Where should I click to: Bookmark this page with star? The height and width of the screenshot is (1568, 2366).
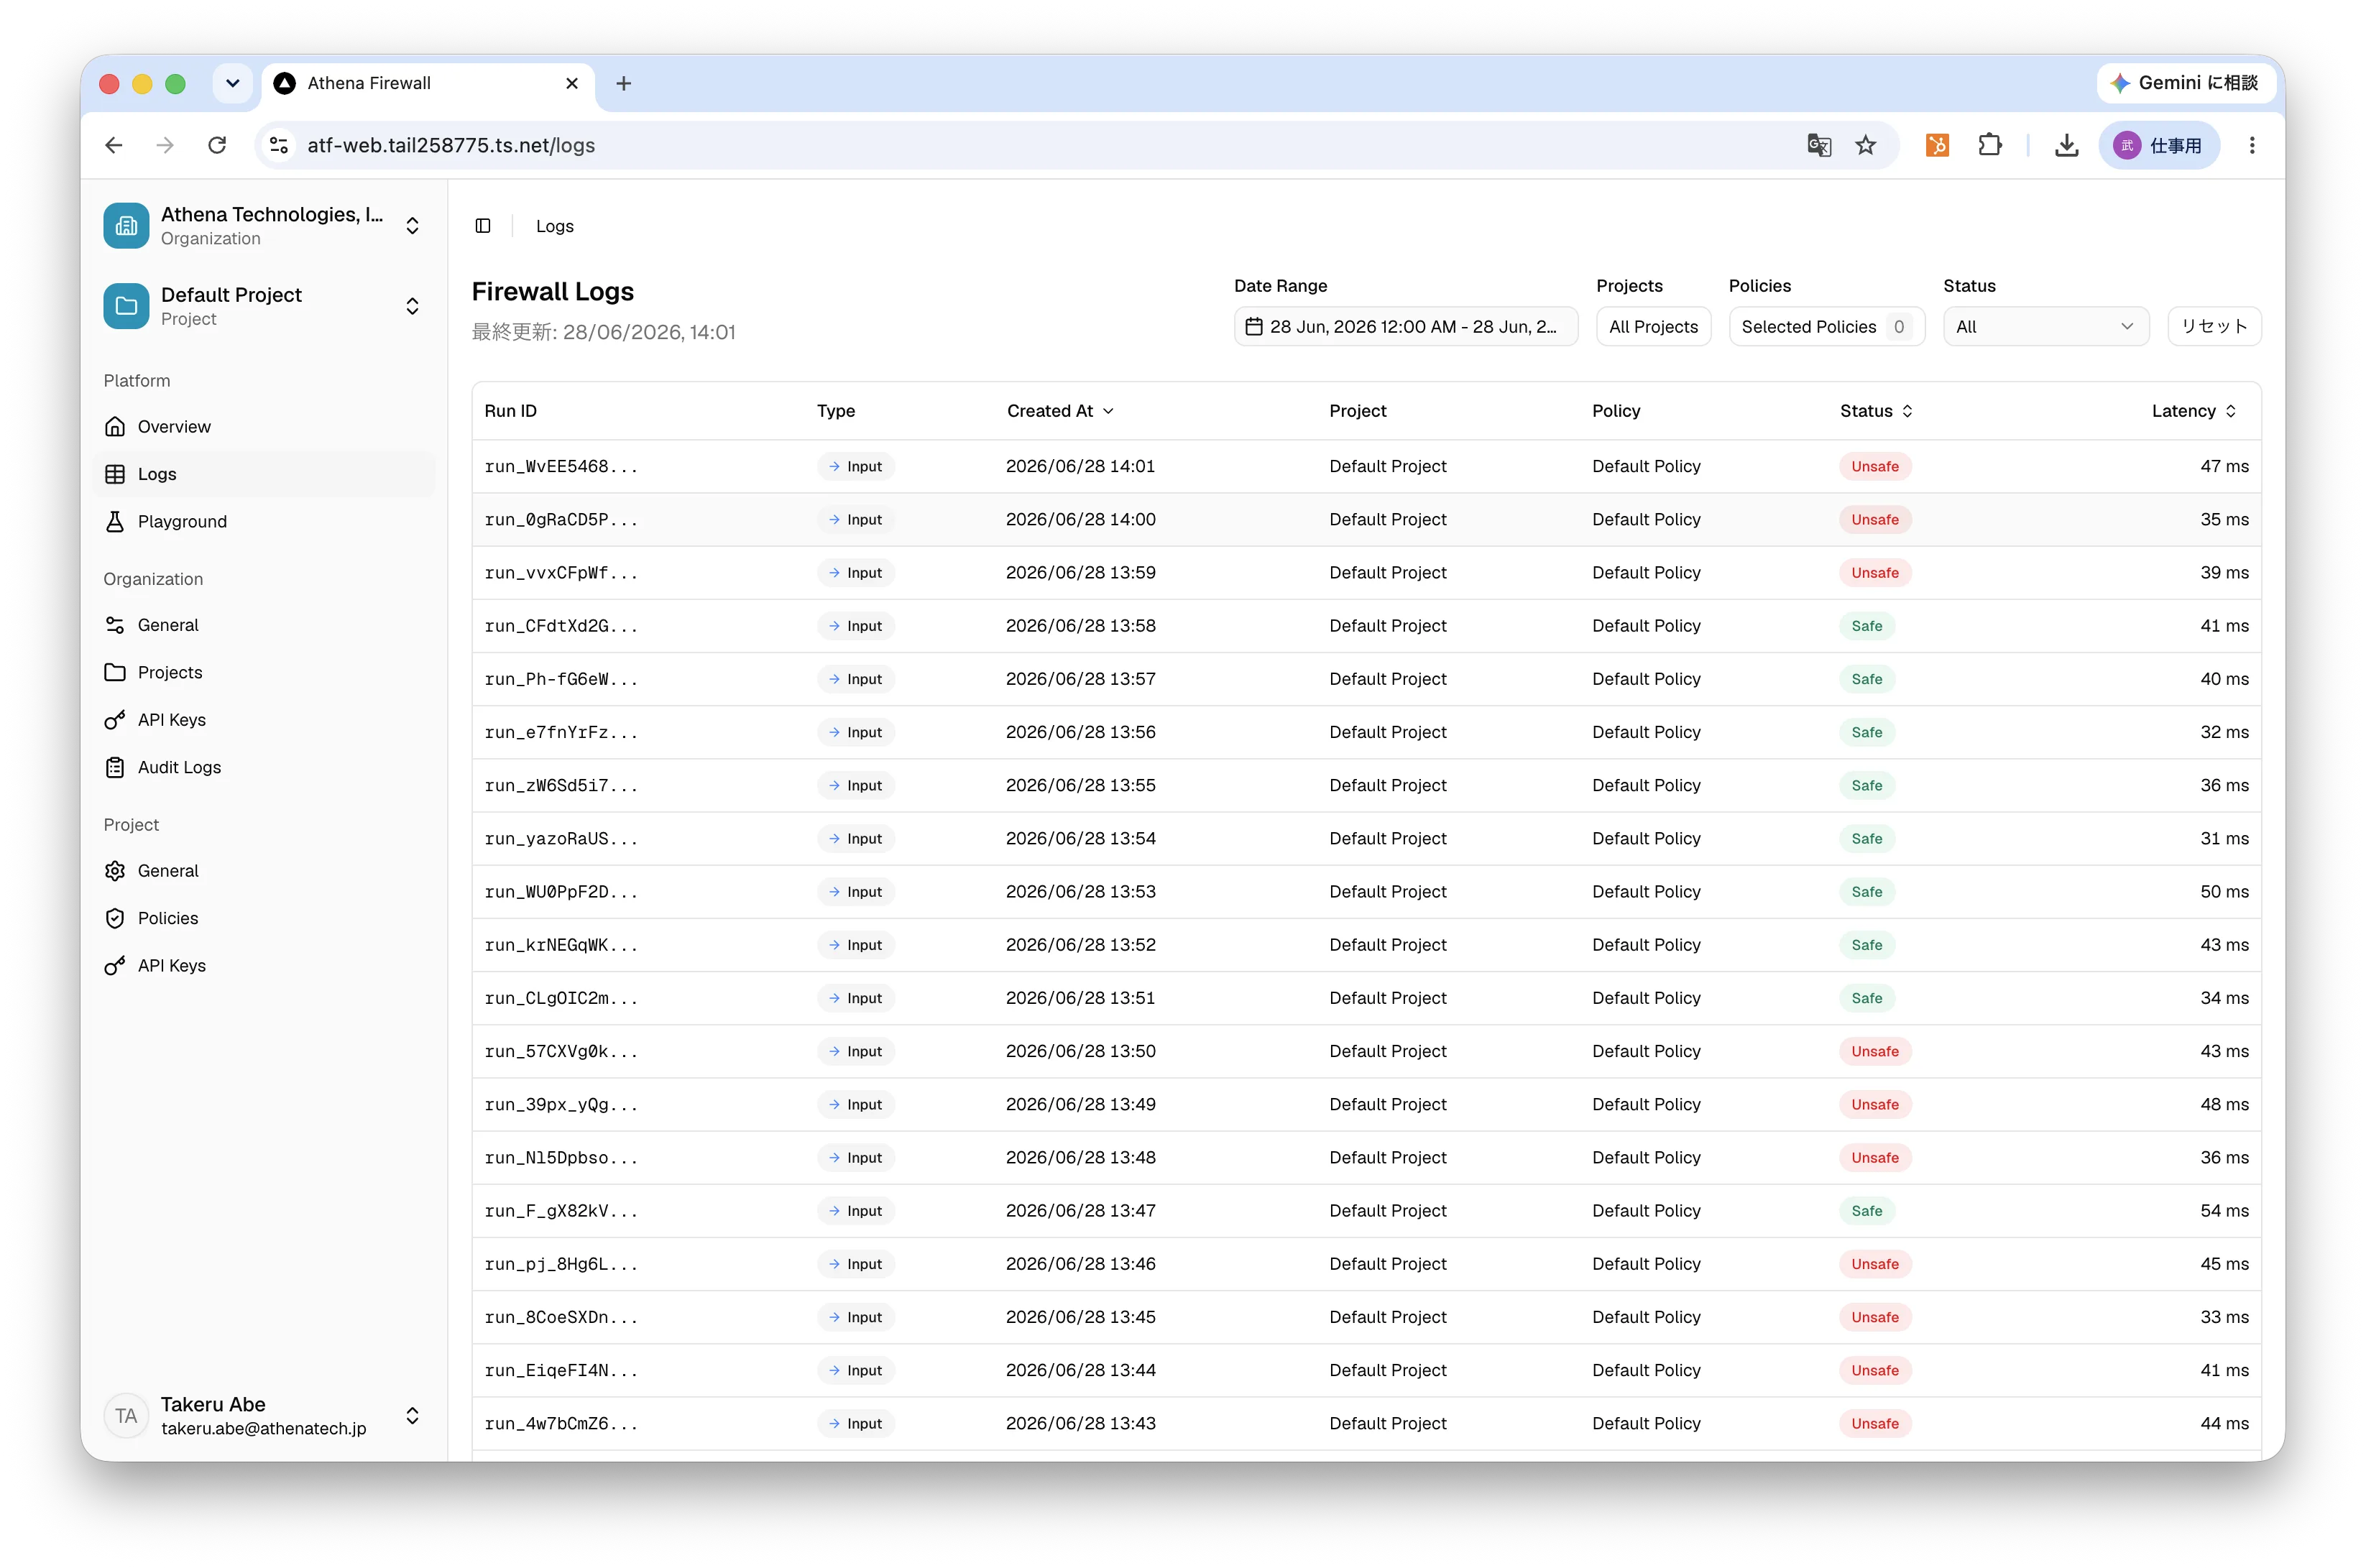click(x=1865, y=146)
